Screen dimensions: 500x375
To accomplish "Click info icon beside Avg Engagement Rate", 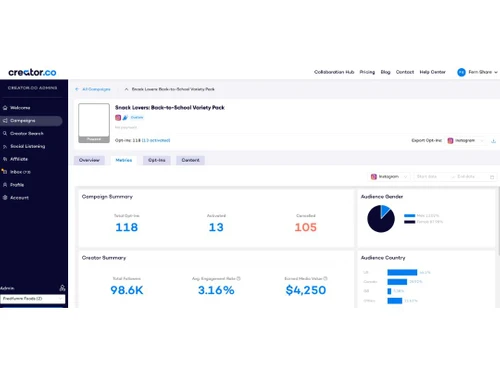I will click(239, 278).
